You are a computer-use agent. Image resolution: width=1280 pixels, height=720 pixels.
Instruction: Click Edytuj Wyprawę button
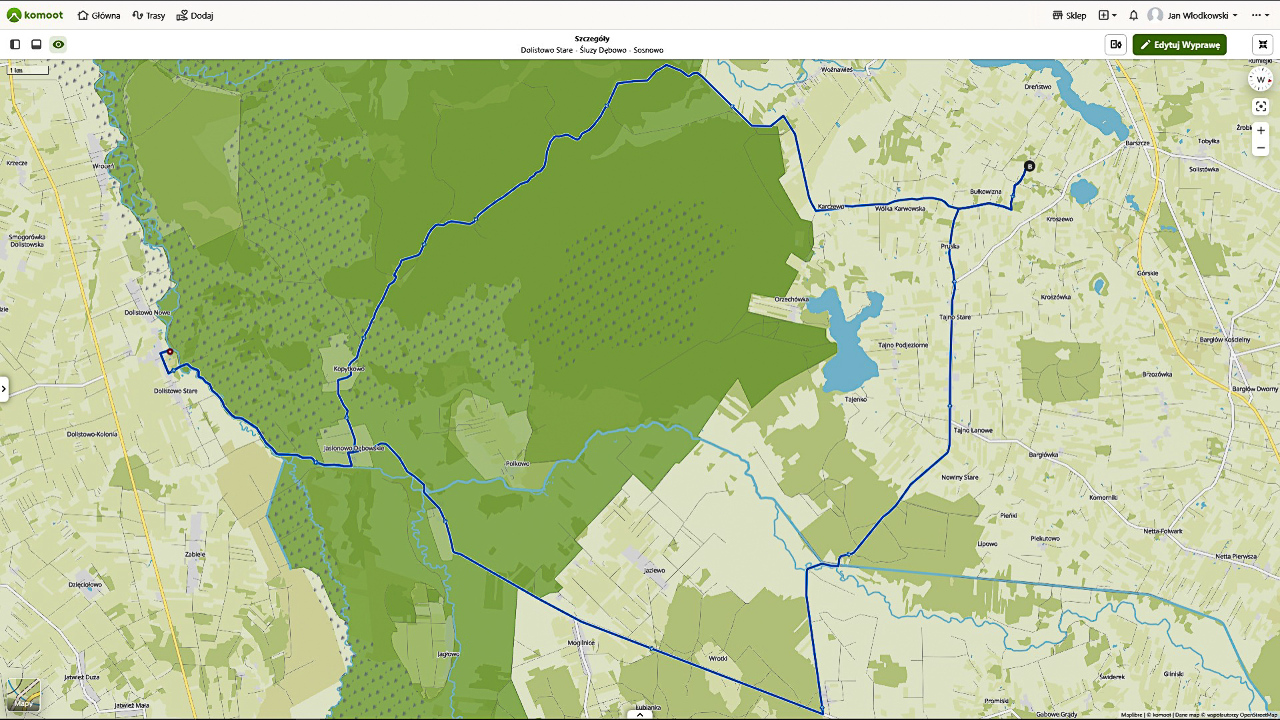(x=1179, y=44)
